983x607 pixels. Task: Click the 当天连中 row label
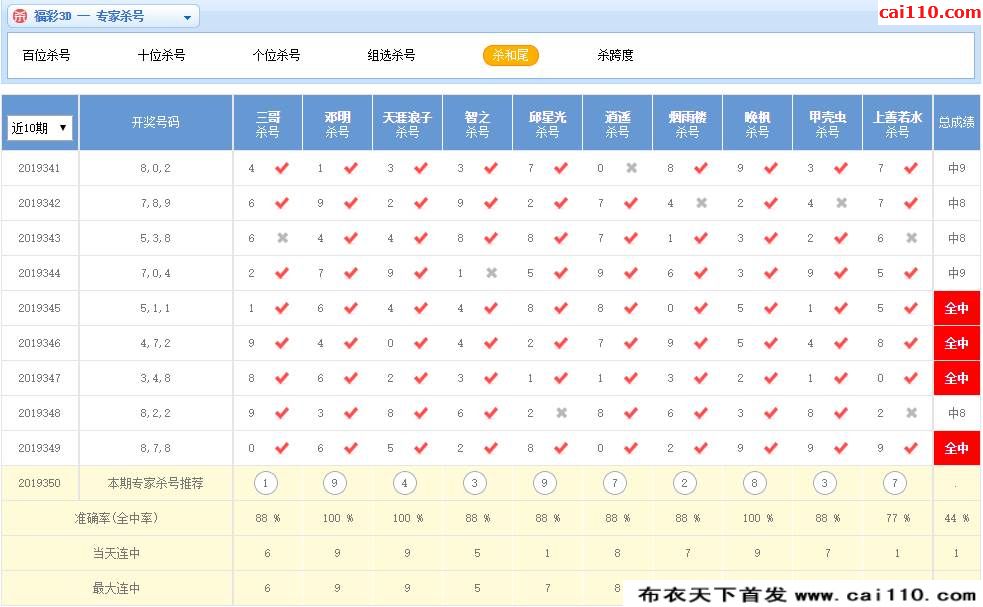117,553
